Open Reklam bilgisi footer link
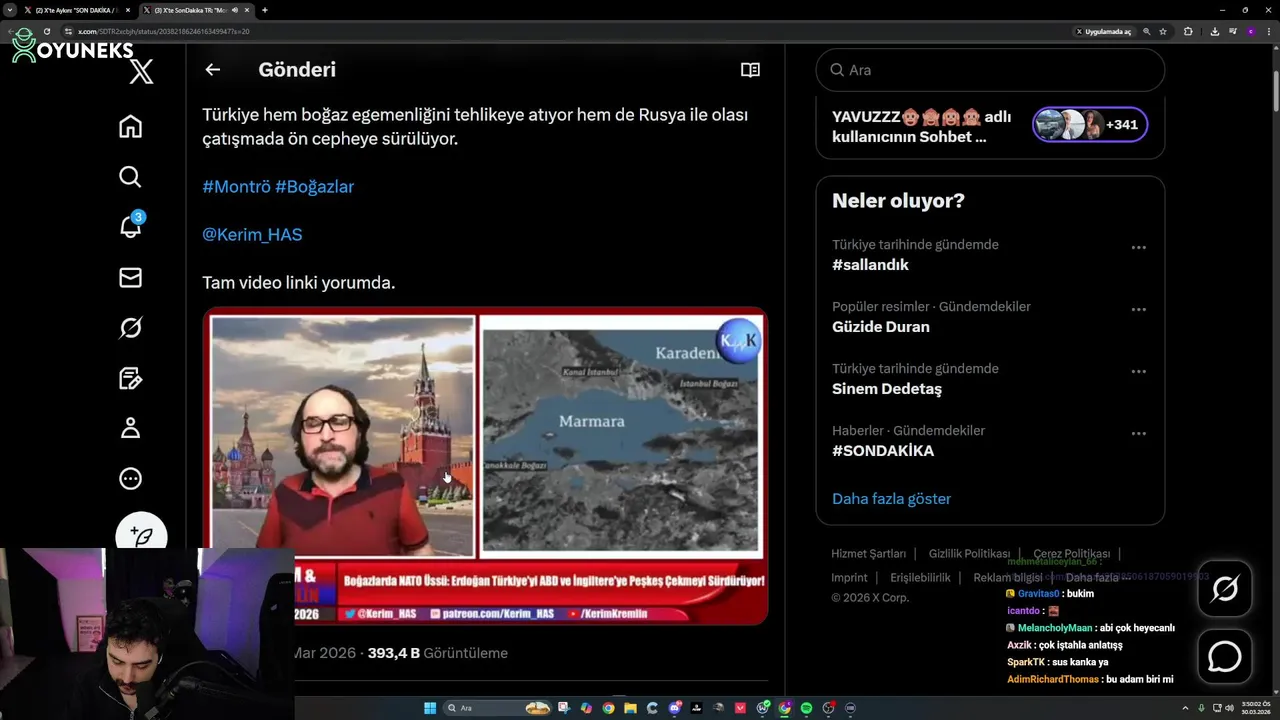 (x=1008, y=577)
